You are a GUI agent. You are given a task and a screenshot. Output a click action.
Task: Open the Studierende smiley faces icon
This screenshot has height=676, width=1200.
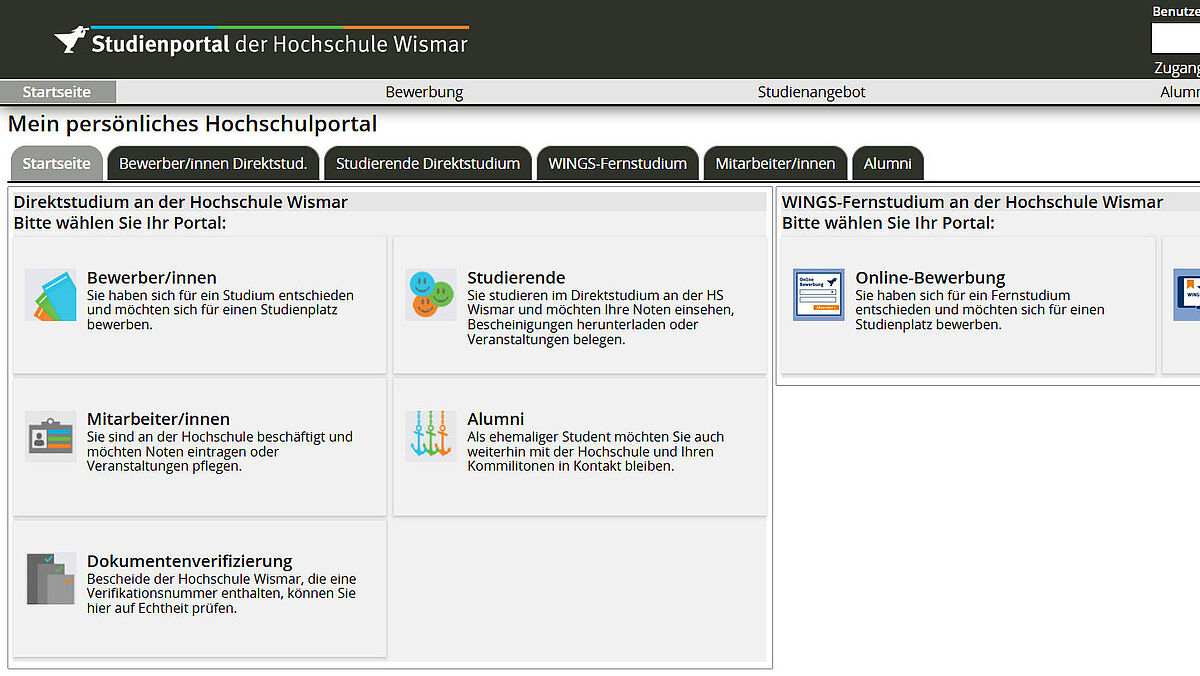click(x=432, y=295)
